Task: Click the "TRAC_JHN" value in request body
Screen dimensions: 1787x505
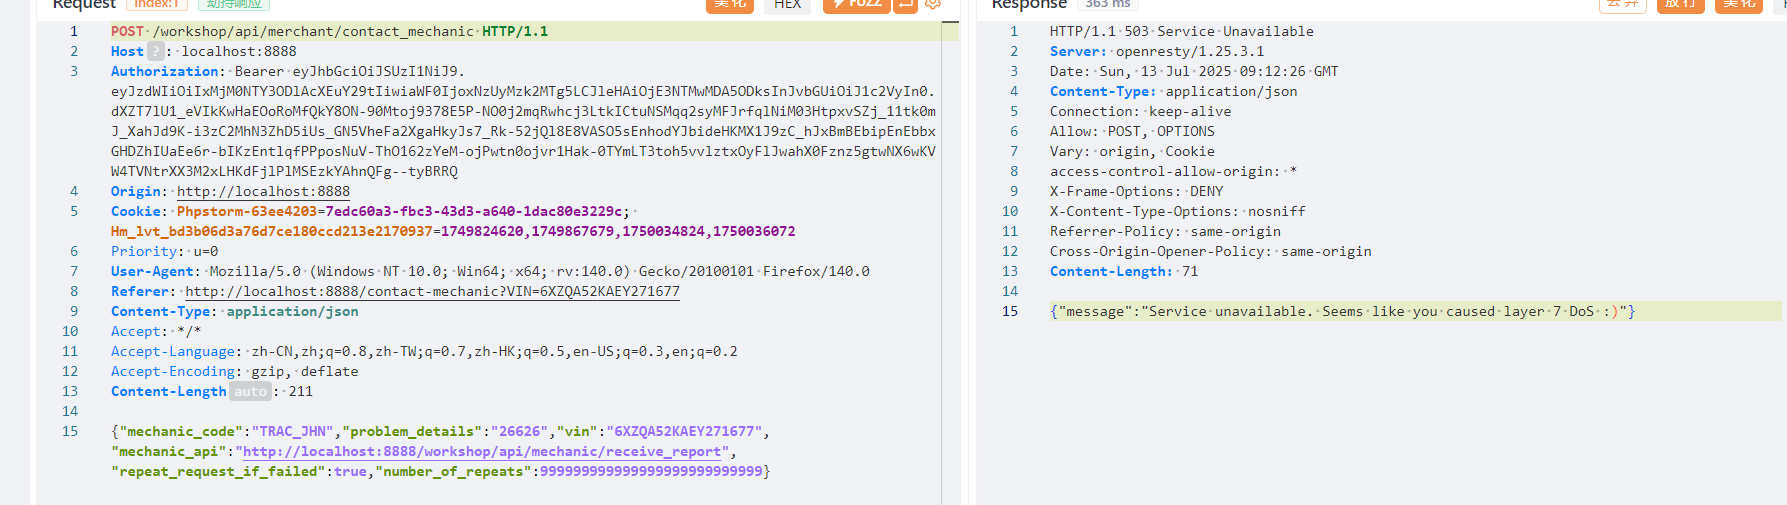Action: [x=293, y=431]
